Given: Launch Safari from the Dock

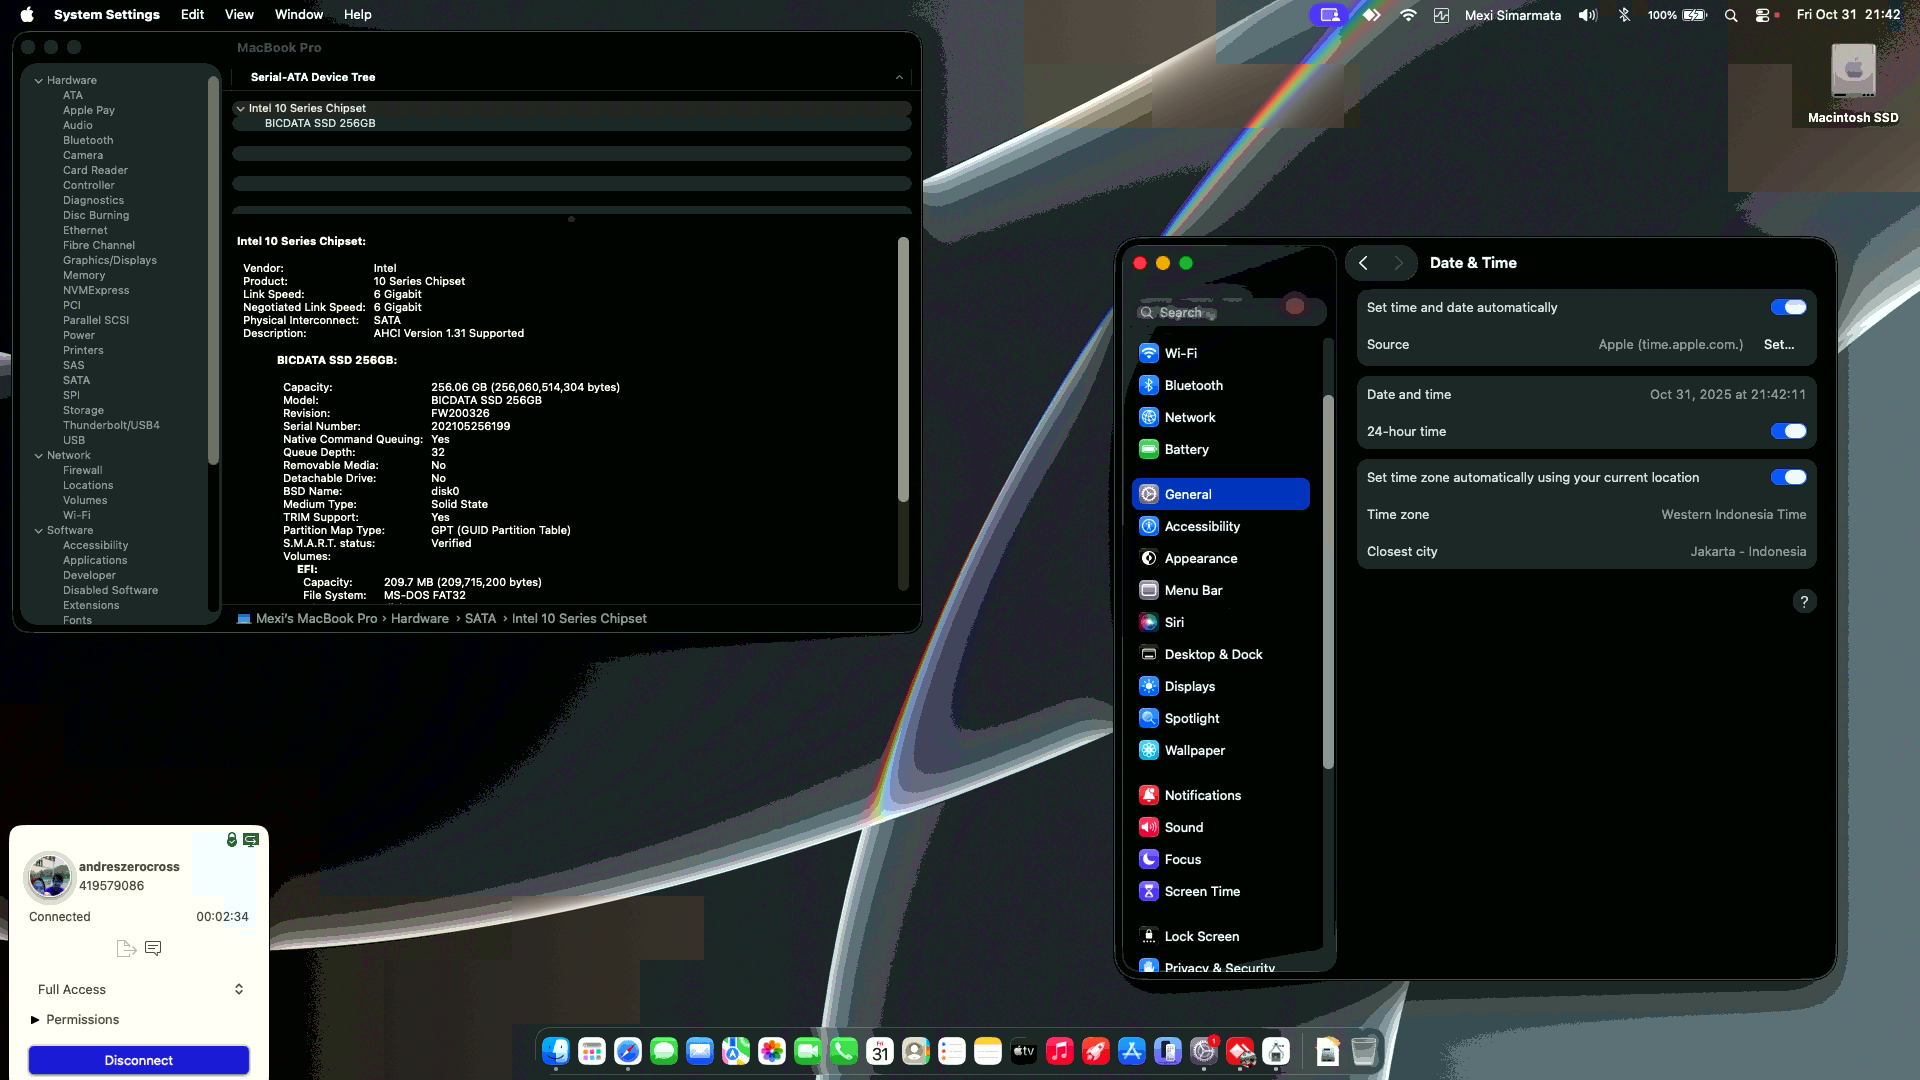Looking at the screenshot, I should [x=628, y=1051].
